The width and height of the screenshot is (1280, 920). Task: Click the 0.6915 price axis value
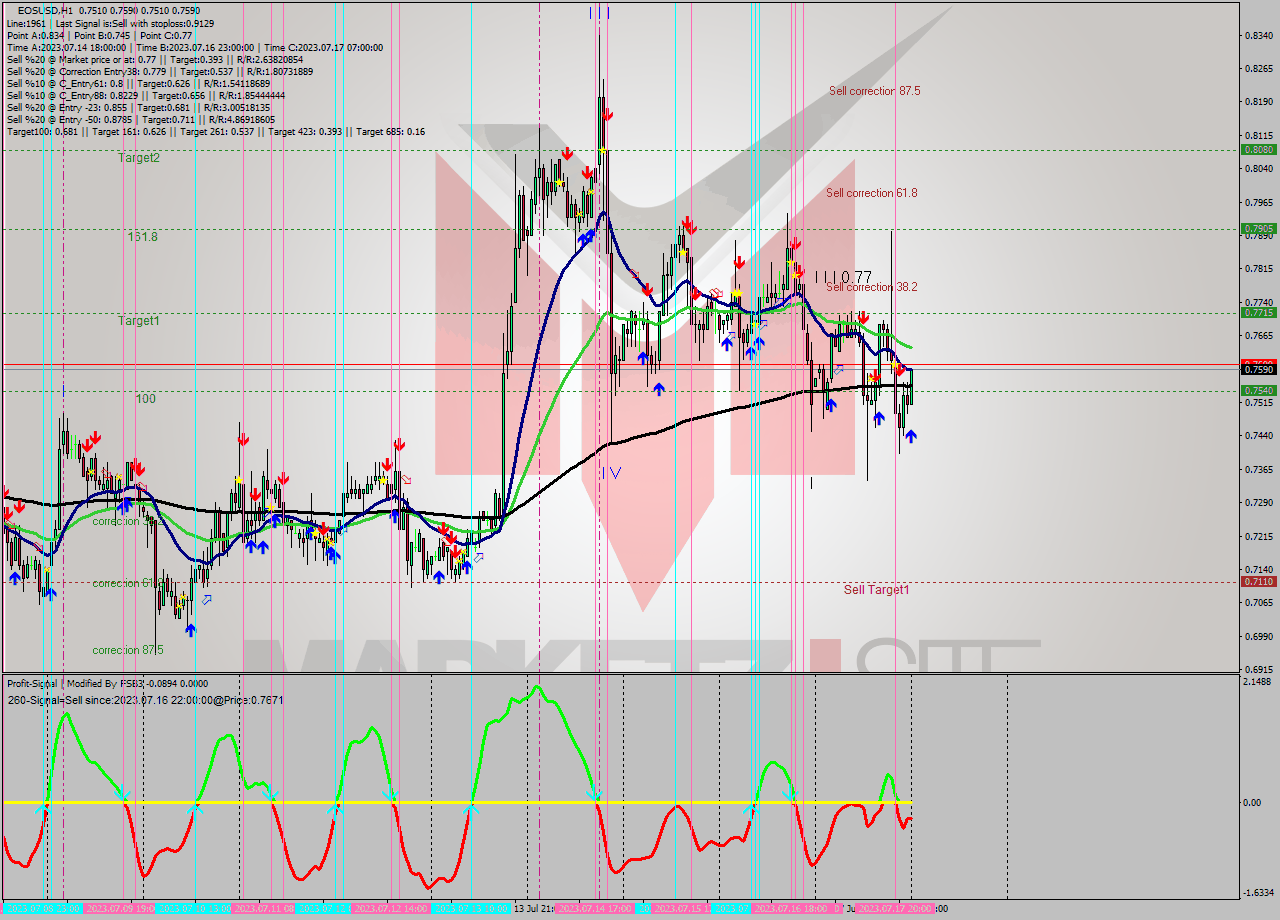coord(1258,669)
